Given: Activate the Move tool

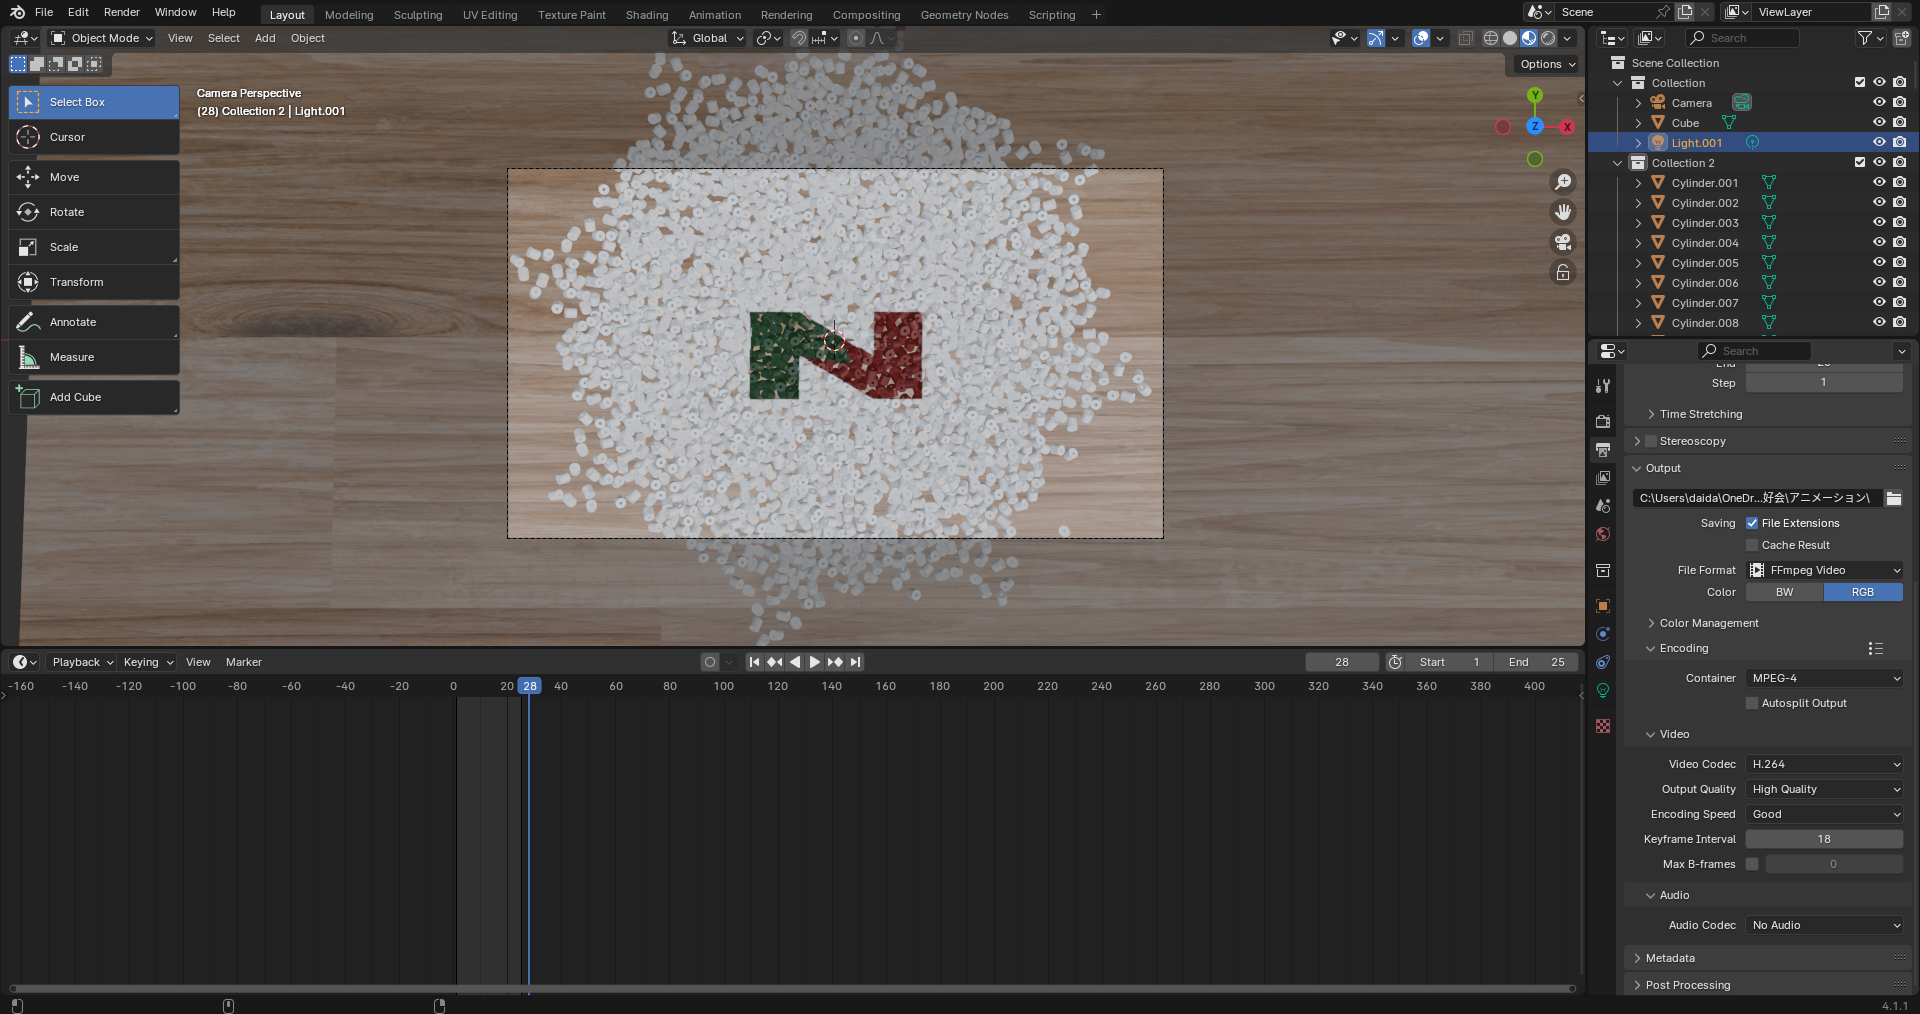Looking at the screenshot, I should pos(94,177).
